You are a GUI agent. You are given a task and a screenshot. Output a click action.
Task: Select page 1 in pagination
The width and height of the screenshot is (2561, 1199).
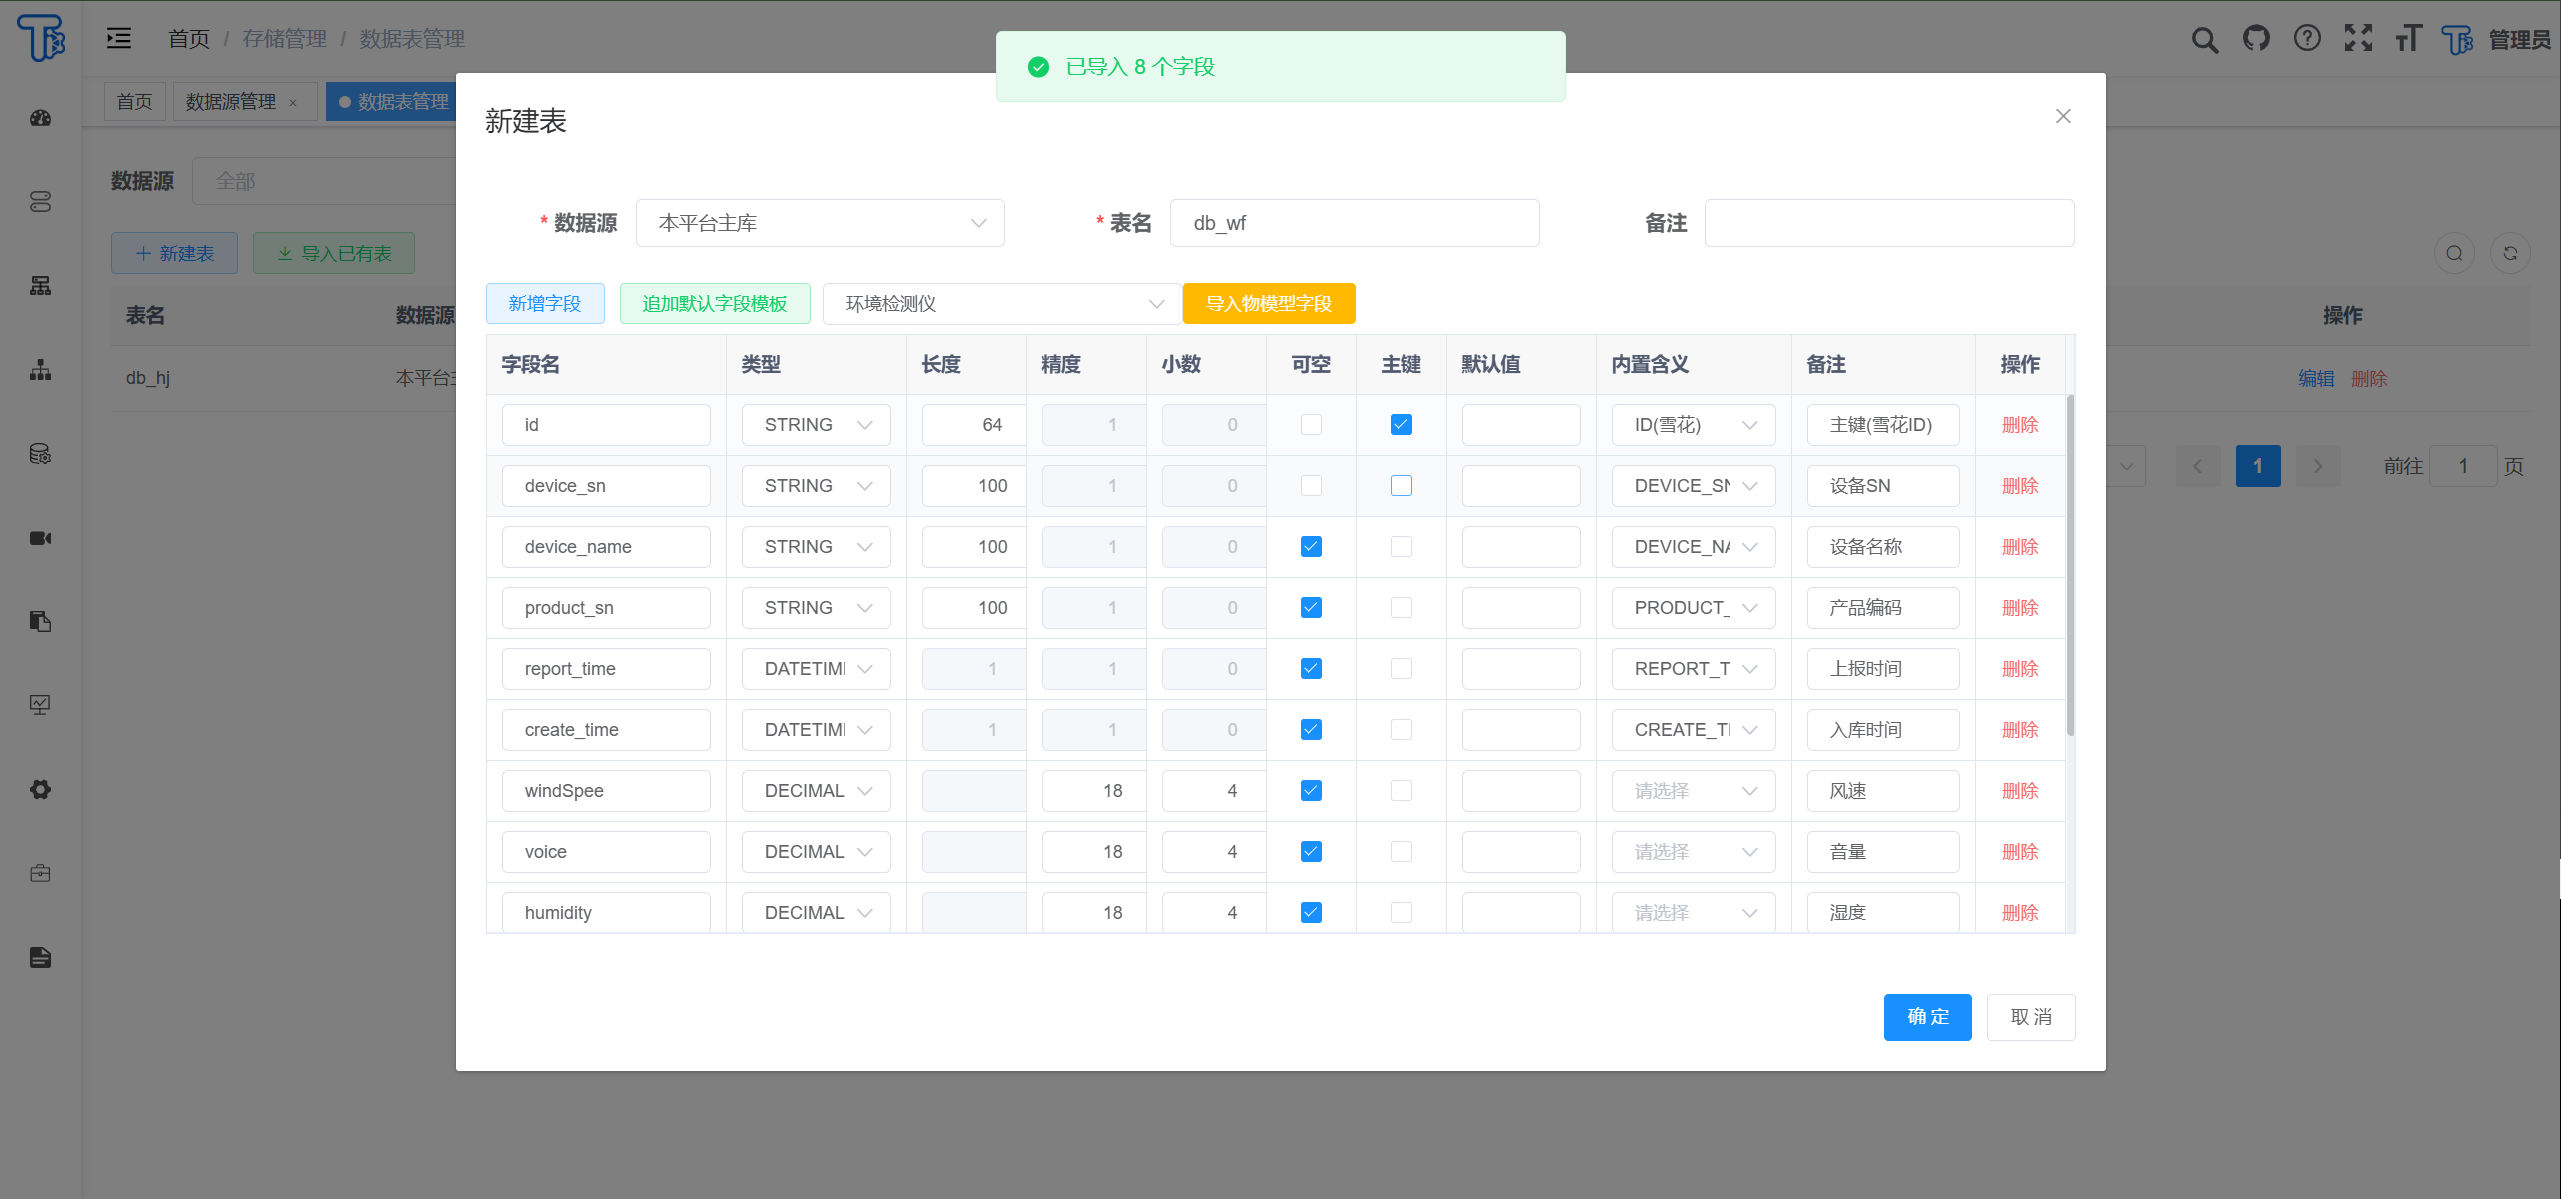coord(2258,466)
